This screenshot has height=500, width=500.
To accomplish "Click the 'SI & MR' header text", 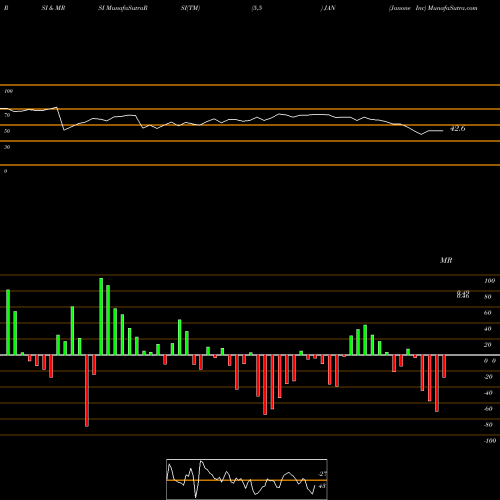I will point(53,8).
